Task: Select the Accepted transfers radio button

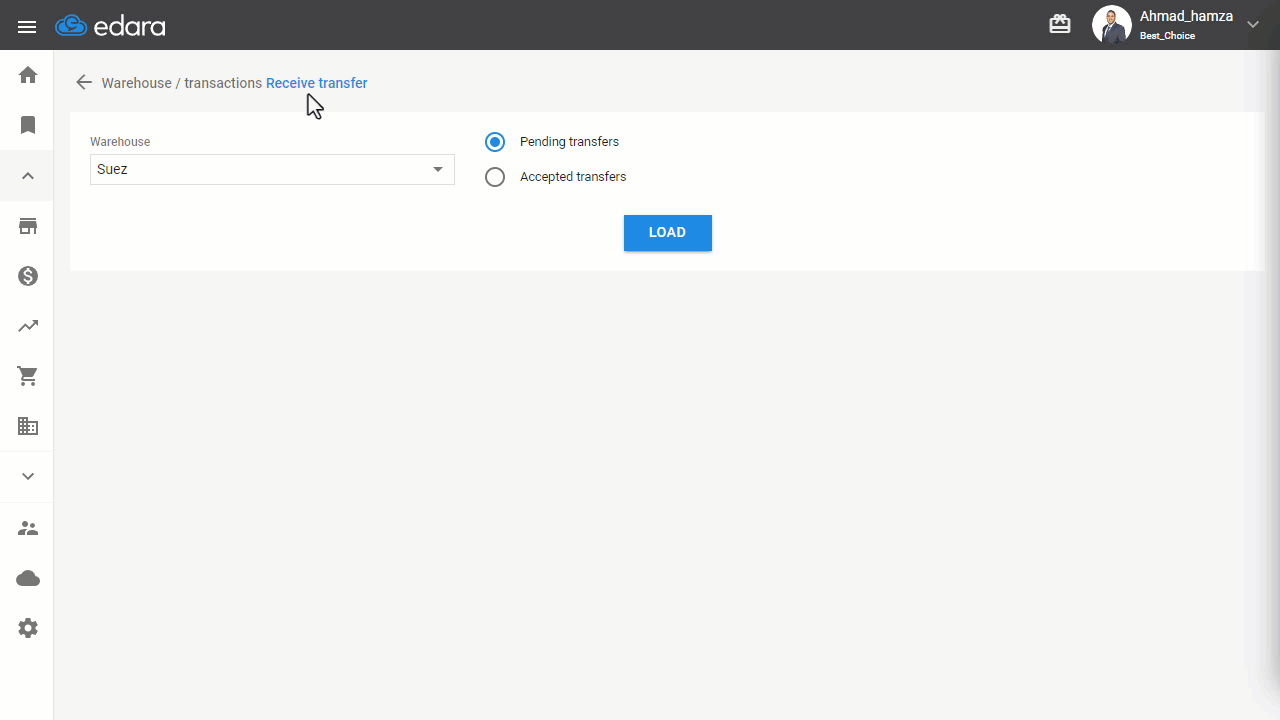Action: click(495, 177)
